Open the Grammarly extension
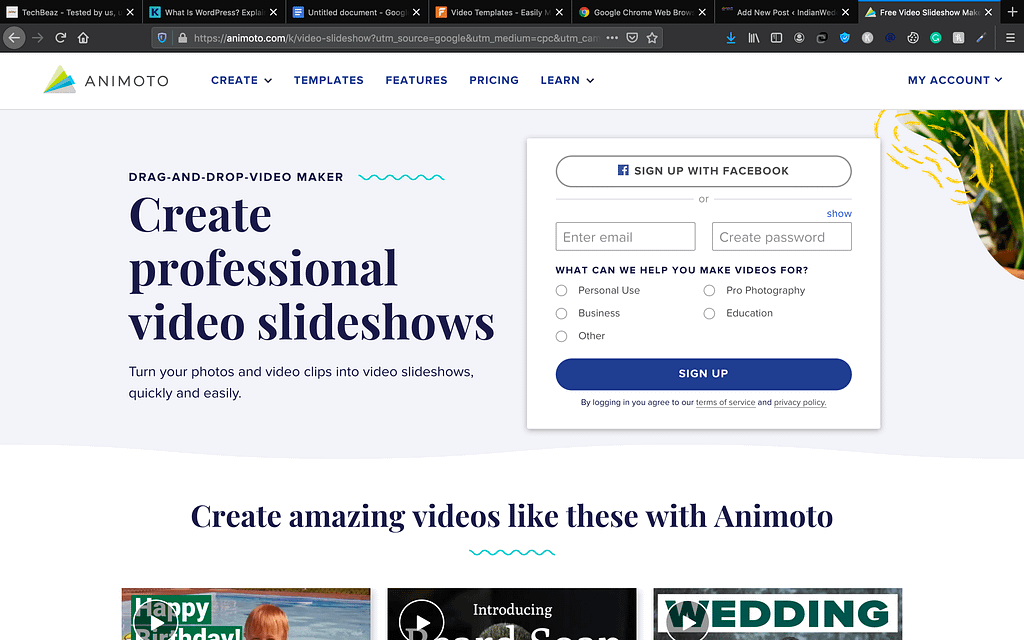This screenshot has width=1024, height=640. (936, 38)
